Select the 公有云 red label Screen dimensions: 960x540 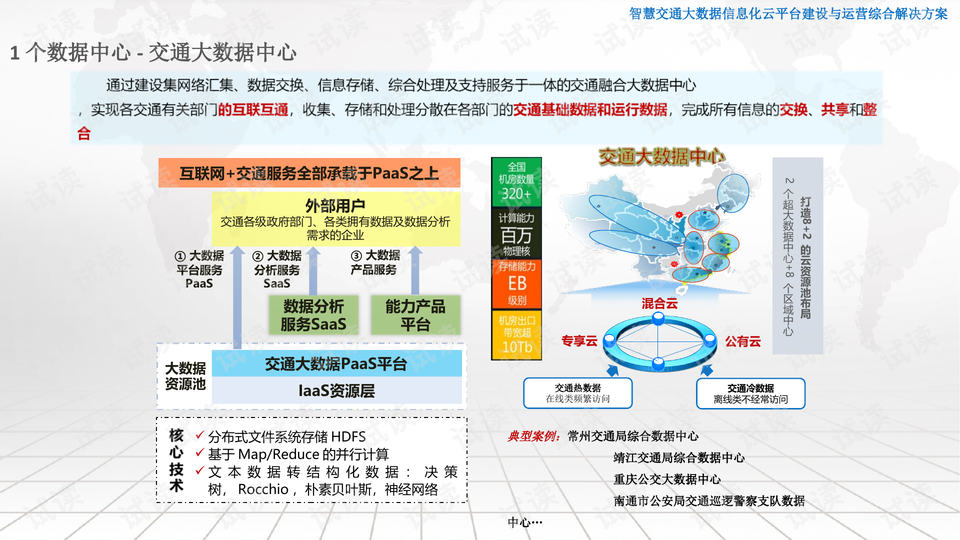[x=742, y=341]
